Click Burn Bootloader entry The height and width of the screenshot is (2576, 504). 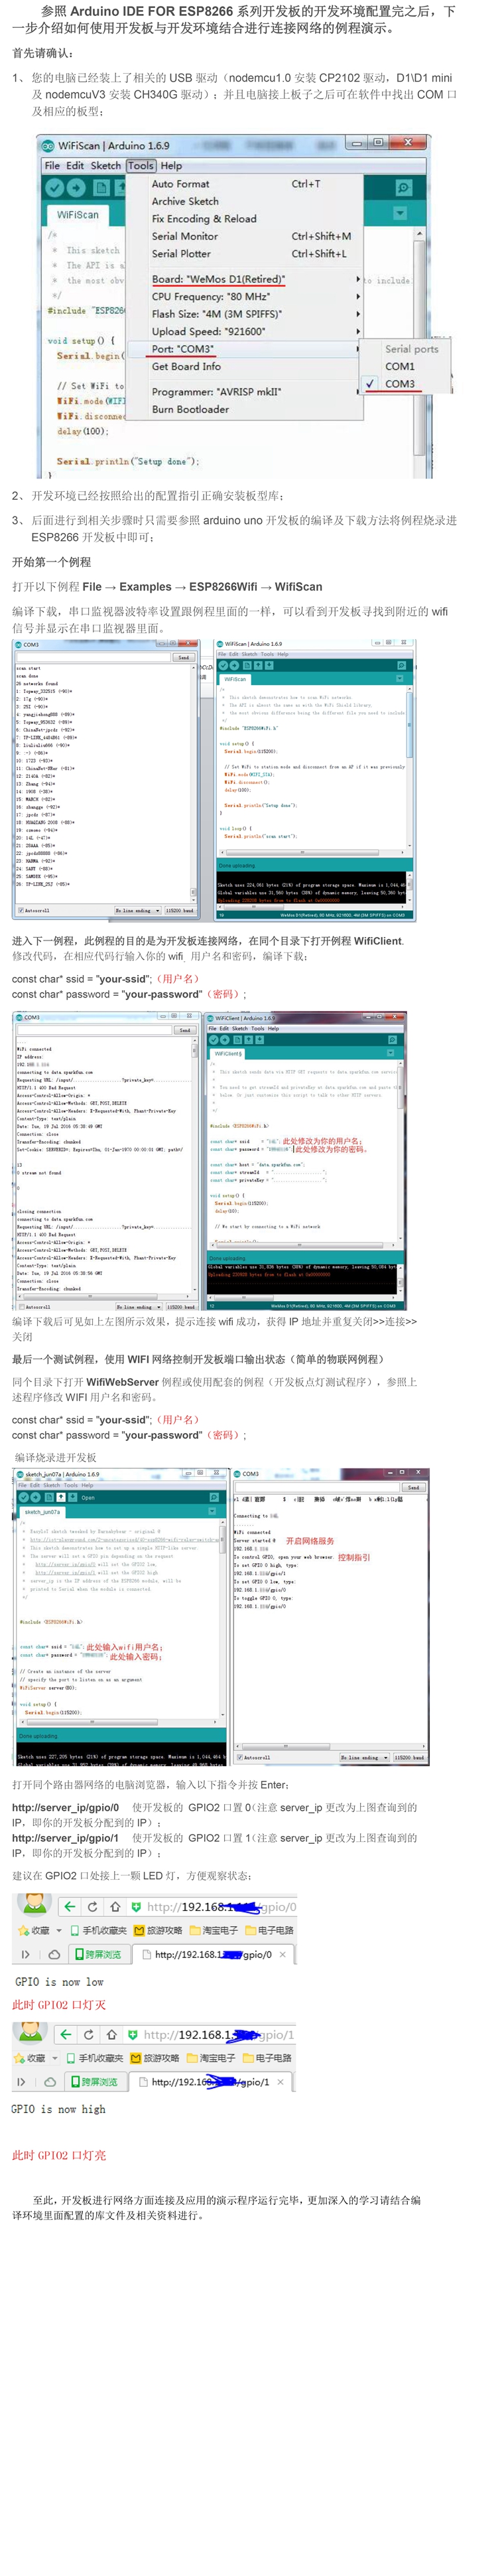[243, 410]
